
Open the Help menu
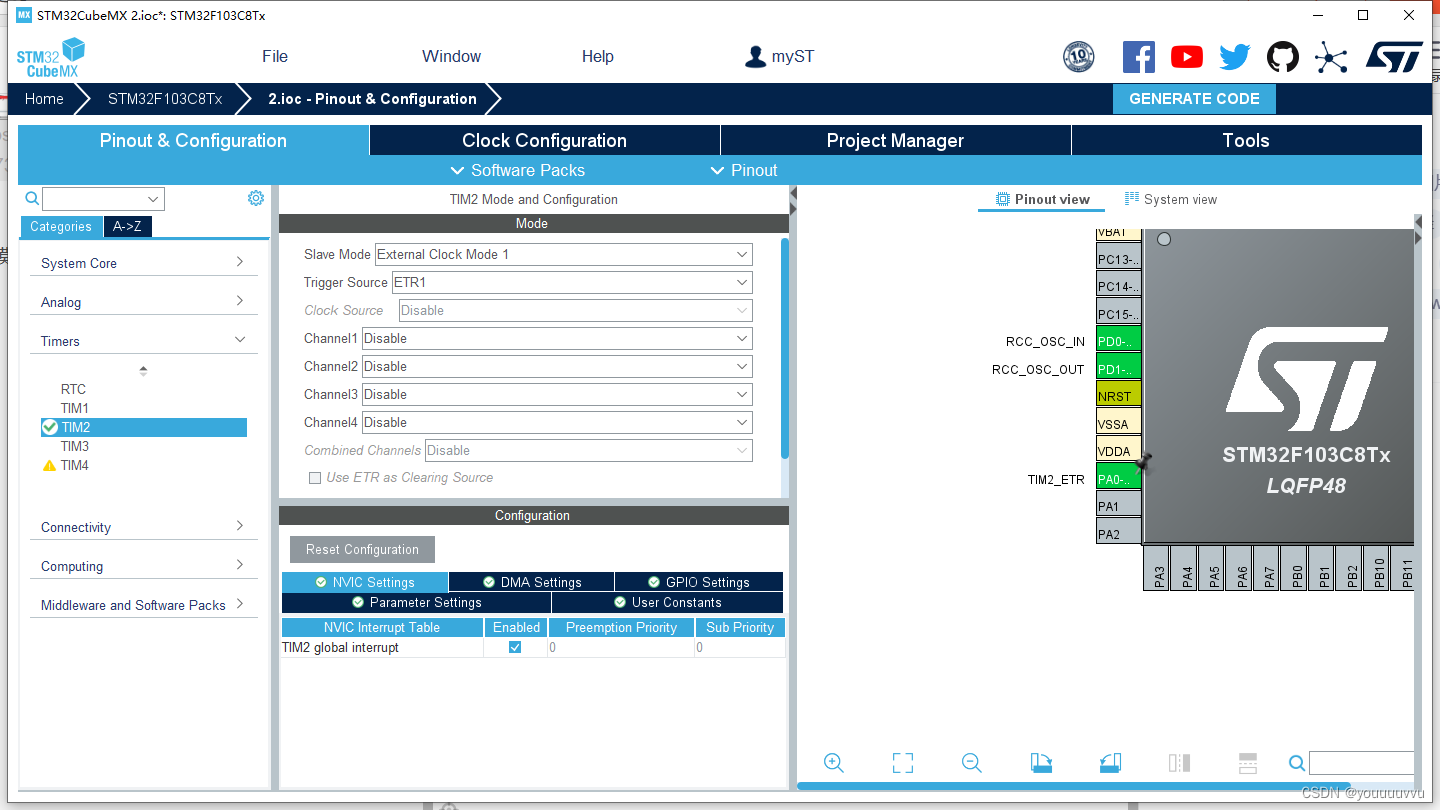(598, 56)
